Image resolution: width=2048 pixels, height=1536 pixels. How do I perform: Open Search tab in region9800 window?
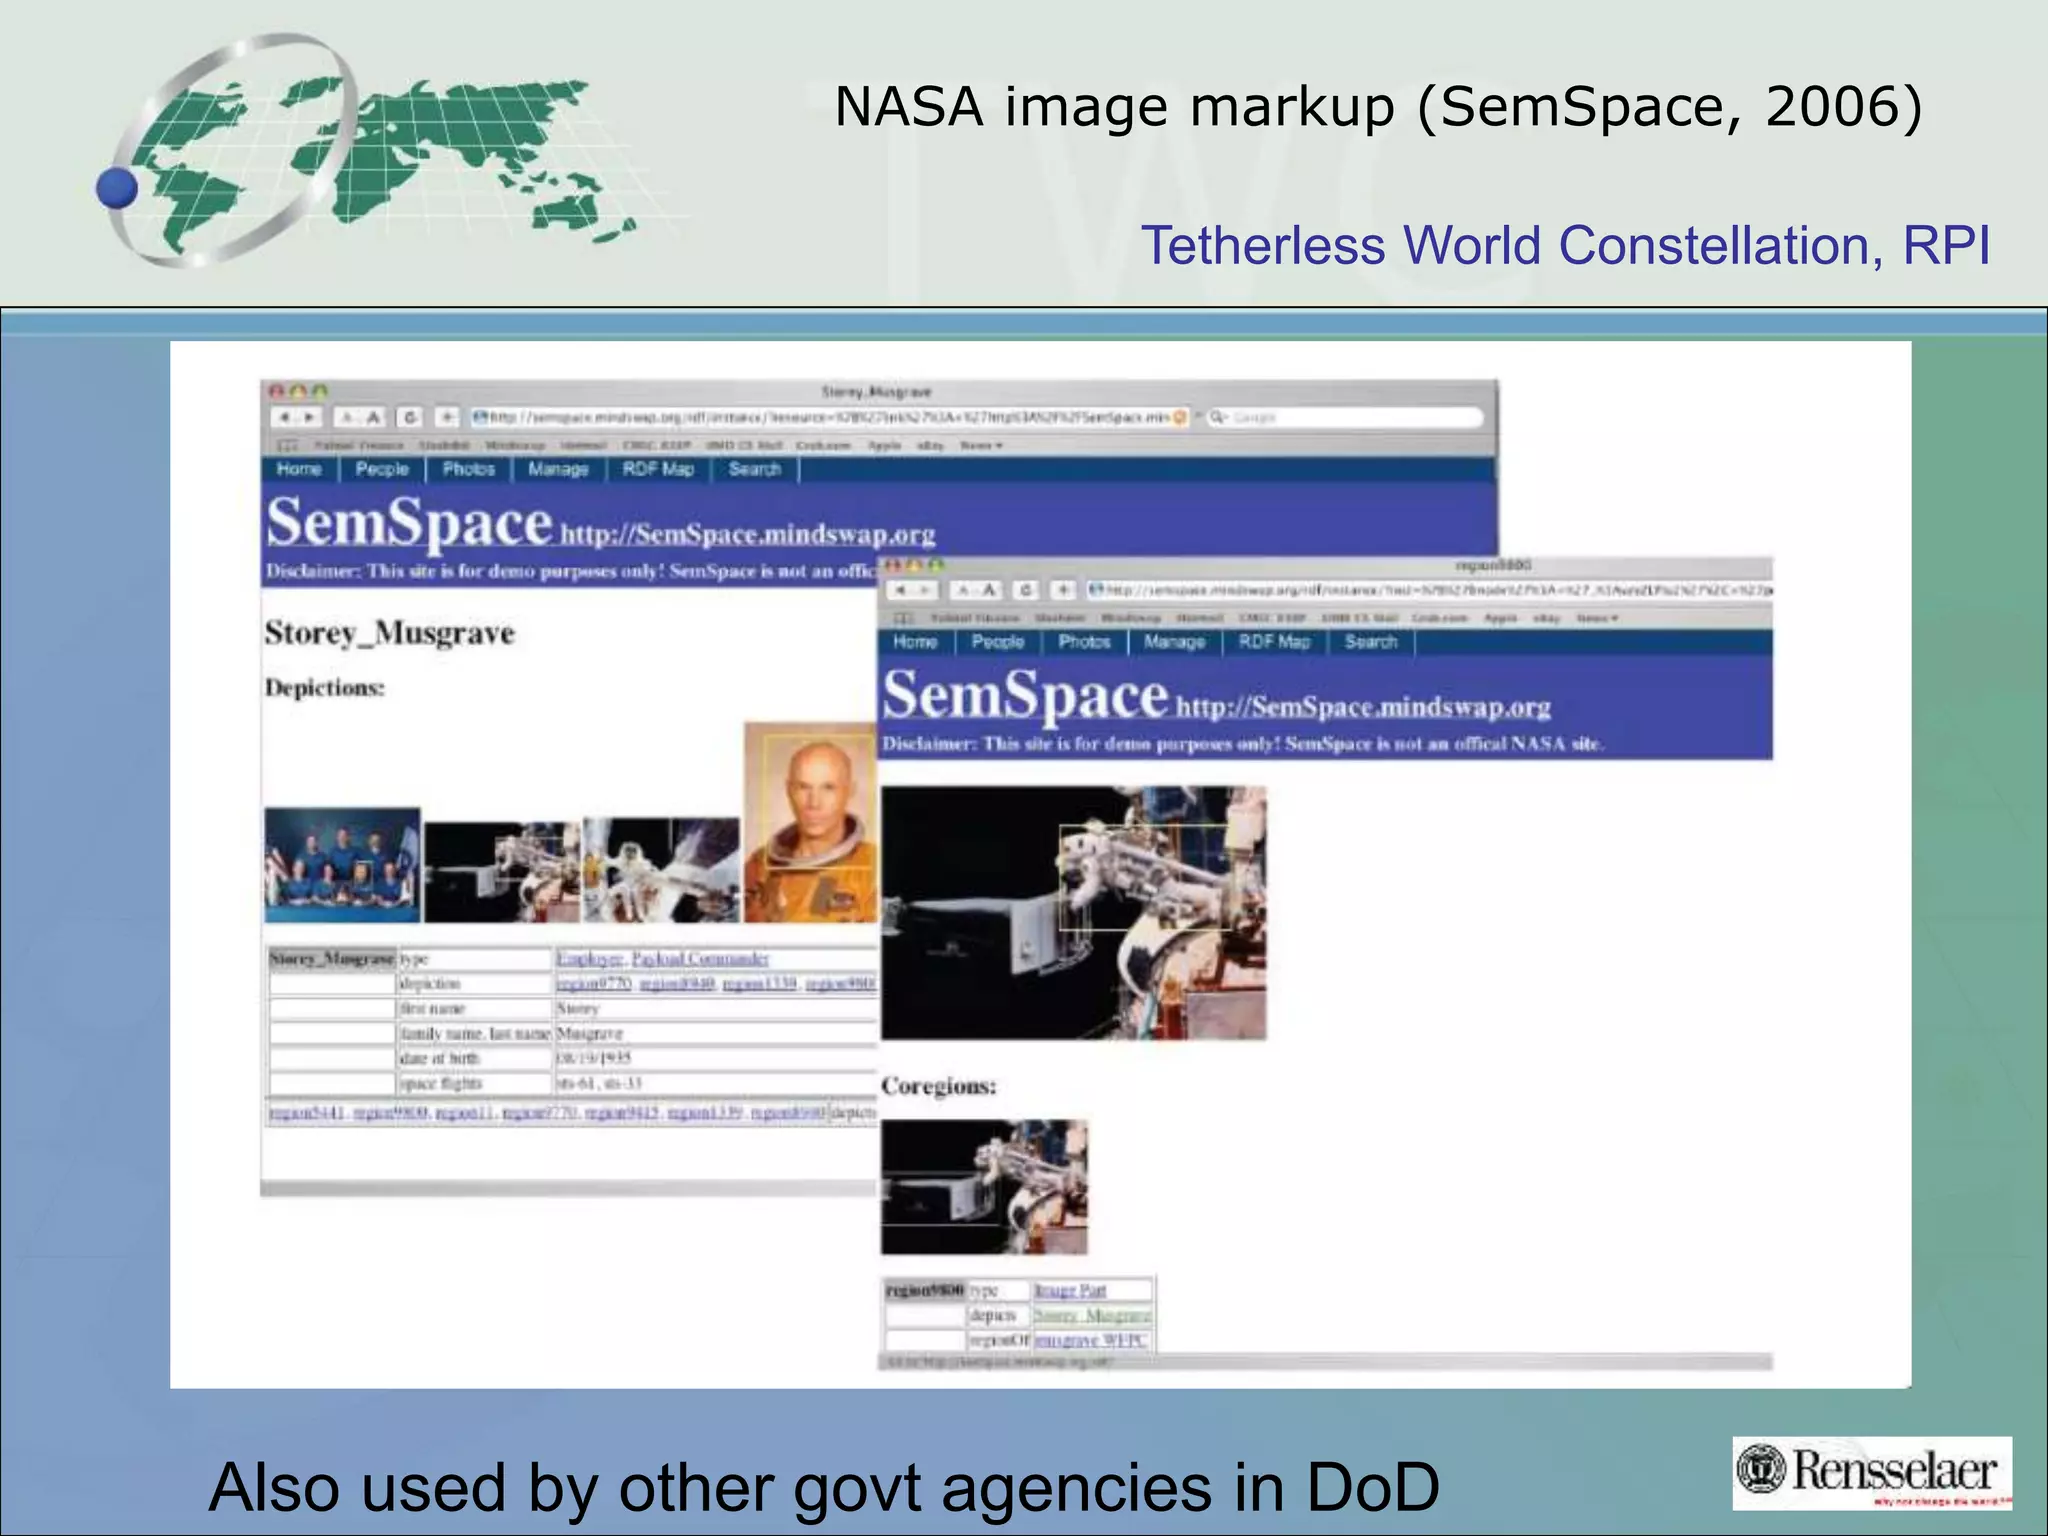click(1371, 642)
